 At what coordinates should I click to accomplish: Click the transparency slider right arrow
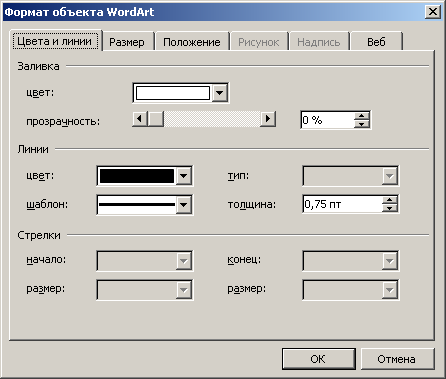(x=268, y=119)
